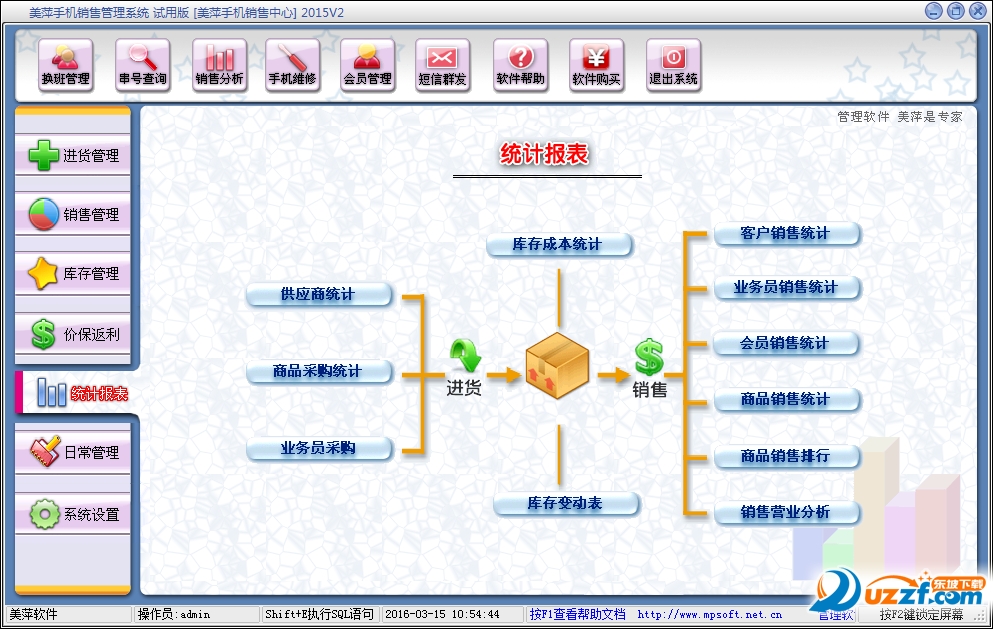
Task: Select 价保返利 price protection rebate item
Action: pos(73,334)
